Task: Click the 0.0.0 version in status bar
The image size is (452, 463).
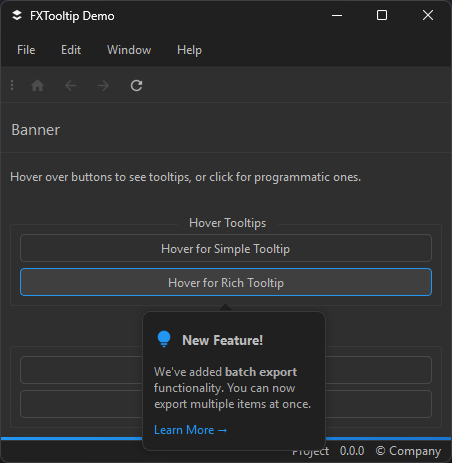Action: (x=352, y=451)
